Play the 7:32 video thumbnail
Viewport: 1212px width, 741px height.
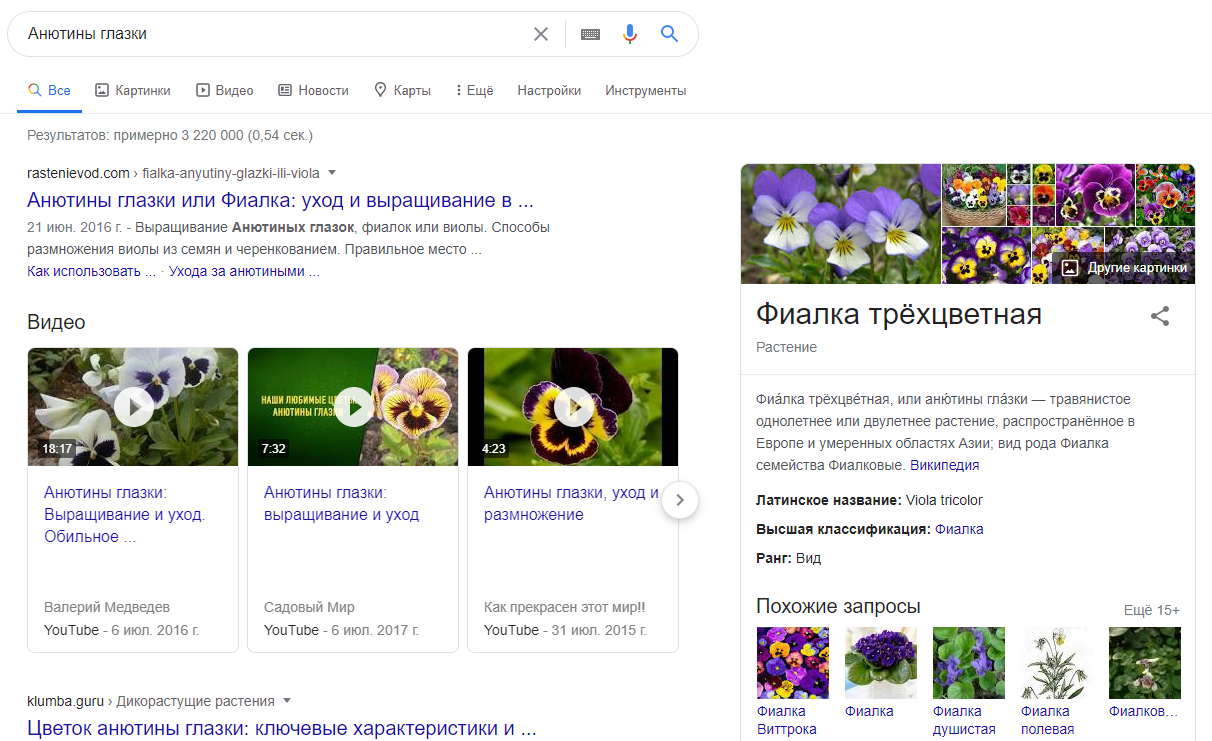pos(353,406)
